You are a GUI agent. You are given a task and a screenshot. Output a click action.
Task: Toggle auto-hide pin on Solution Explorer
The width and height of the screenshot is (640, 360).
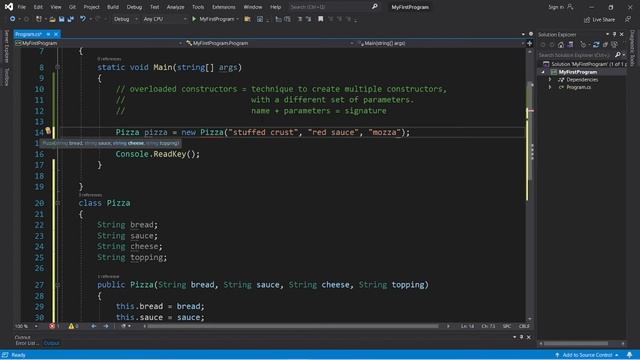[x=614, y=34]
